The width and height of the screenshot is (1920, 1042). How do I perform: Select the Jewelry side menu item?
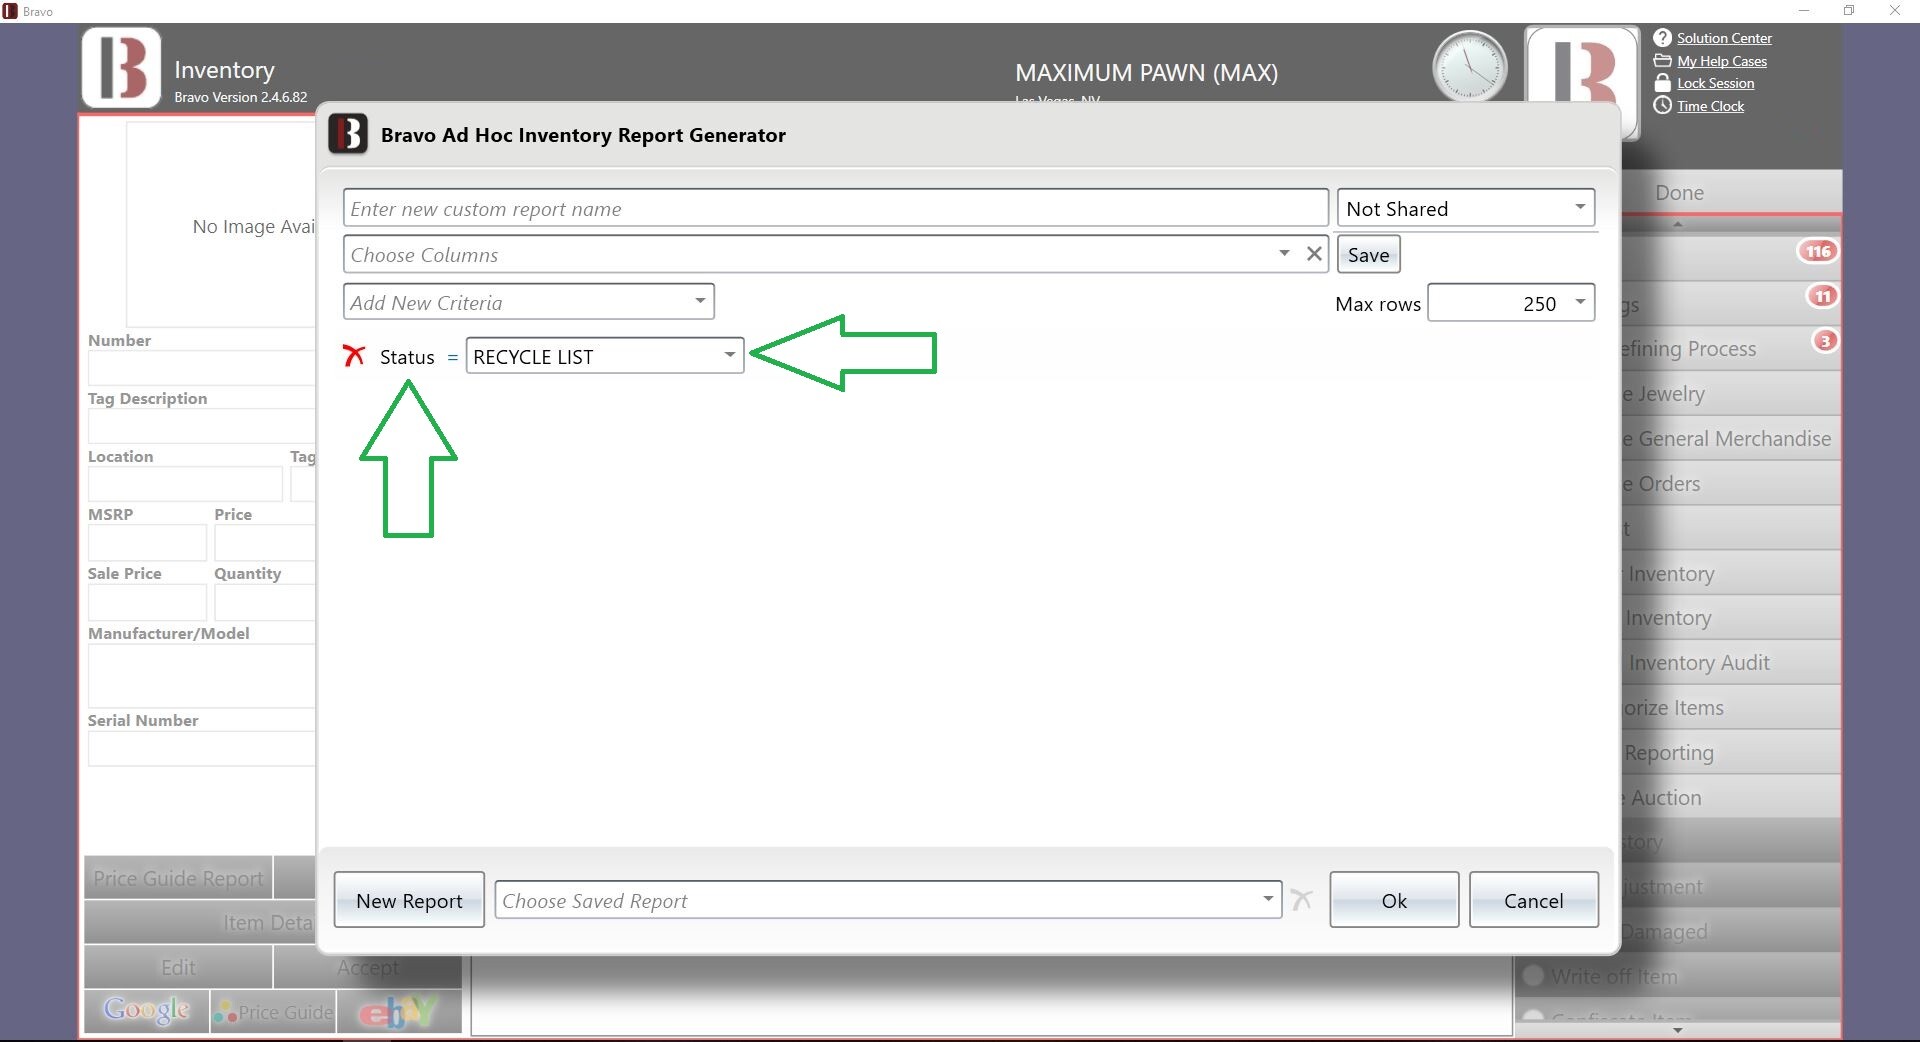pyautogui.click(x=1730, y=393)
